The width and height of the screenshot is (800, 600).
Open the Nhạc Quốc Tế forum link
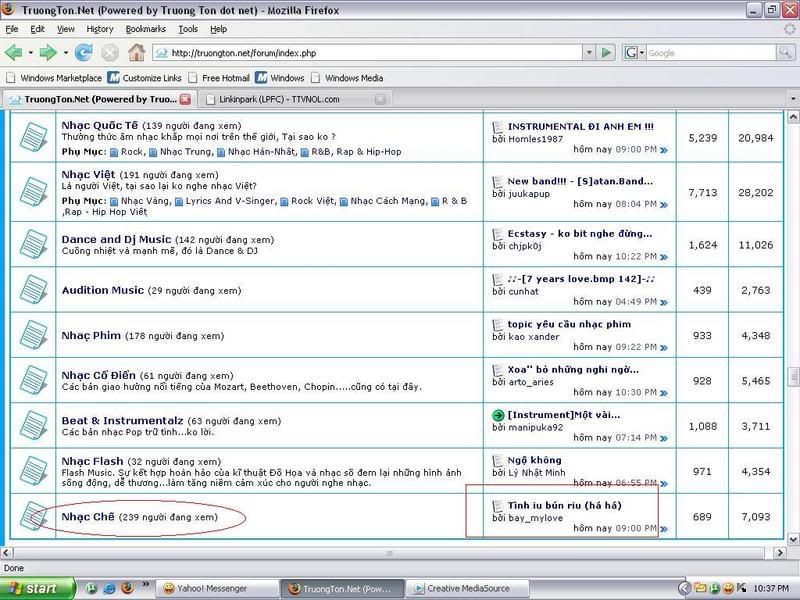coord(100,126)
